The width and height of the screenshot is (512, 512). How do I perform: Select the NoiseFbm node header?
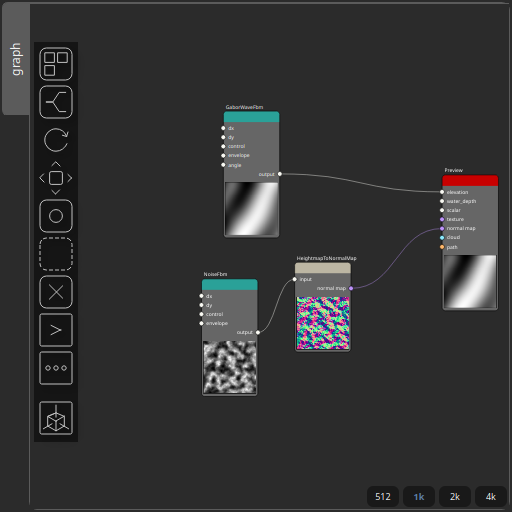[229, 285]
